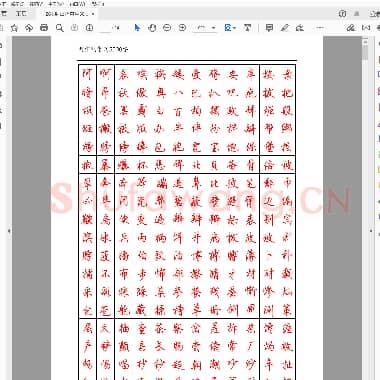380x380 pixels.
Task: Share the file by email envelope icon
Action: [366, 28]
